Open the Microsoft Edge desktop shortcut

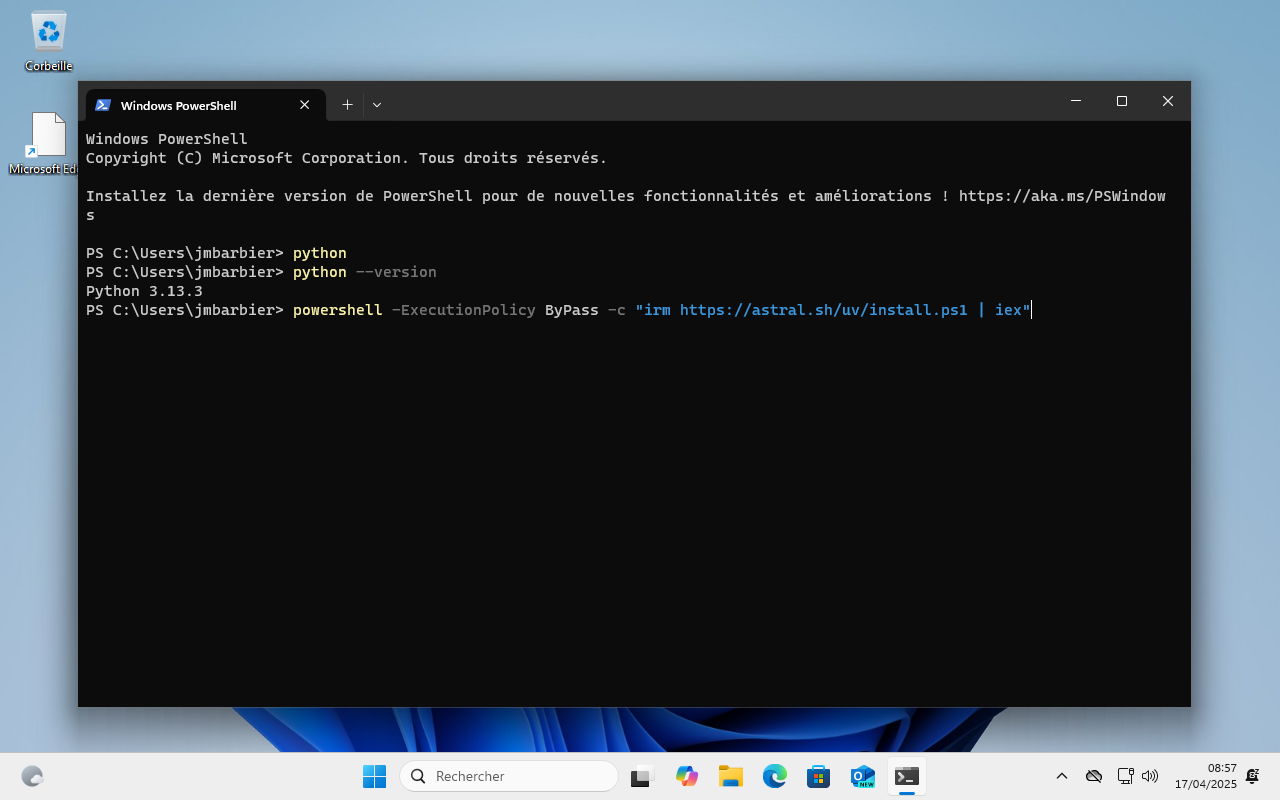pos(46,143)
